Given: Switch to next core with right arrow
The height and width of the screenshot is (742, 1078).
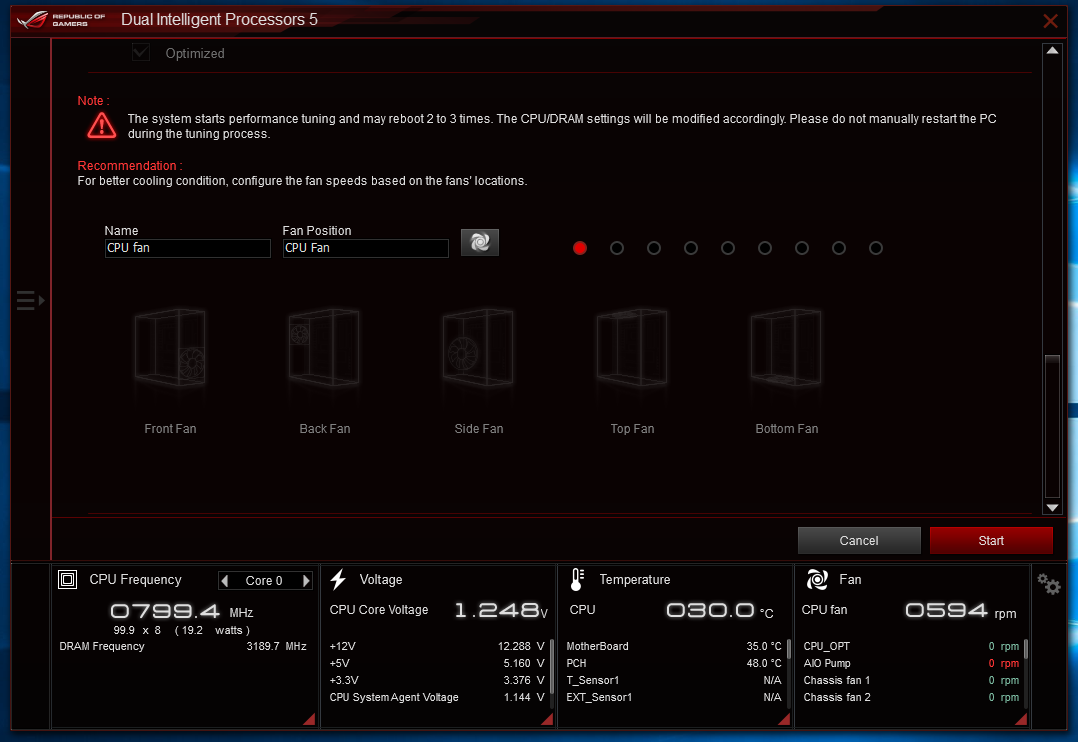Looking at the screenshot, I should point(306,581).
